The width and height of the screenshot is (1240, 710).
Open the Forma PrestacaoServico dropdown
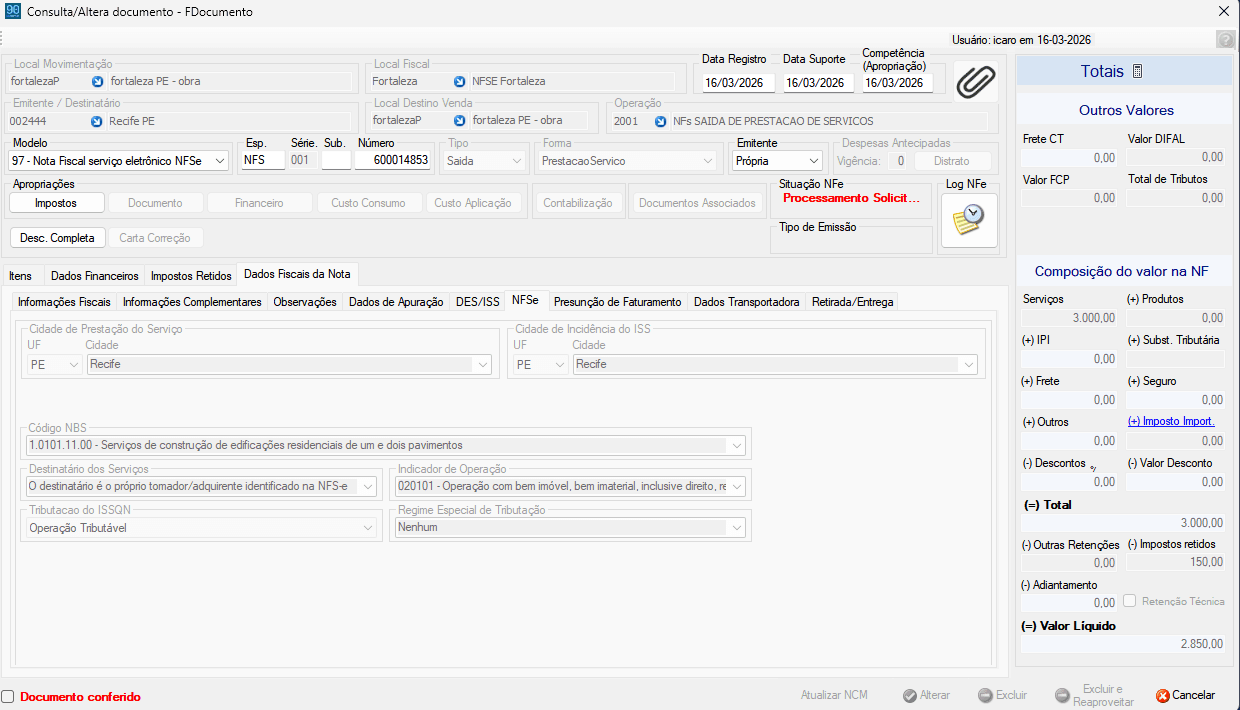709,160
